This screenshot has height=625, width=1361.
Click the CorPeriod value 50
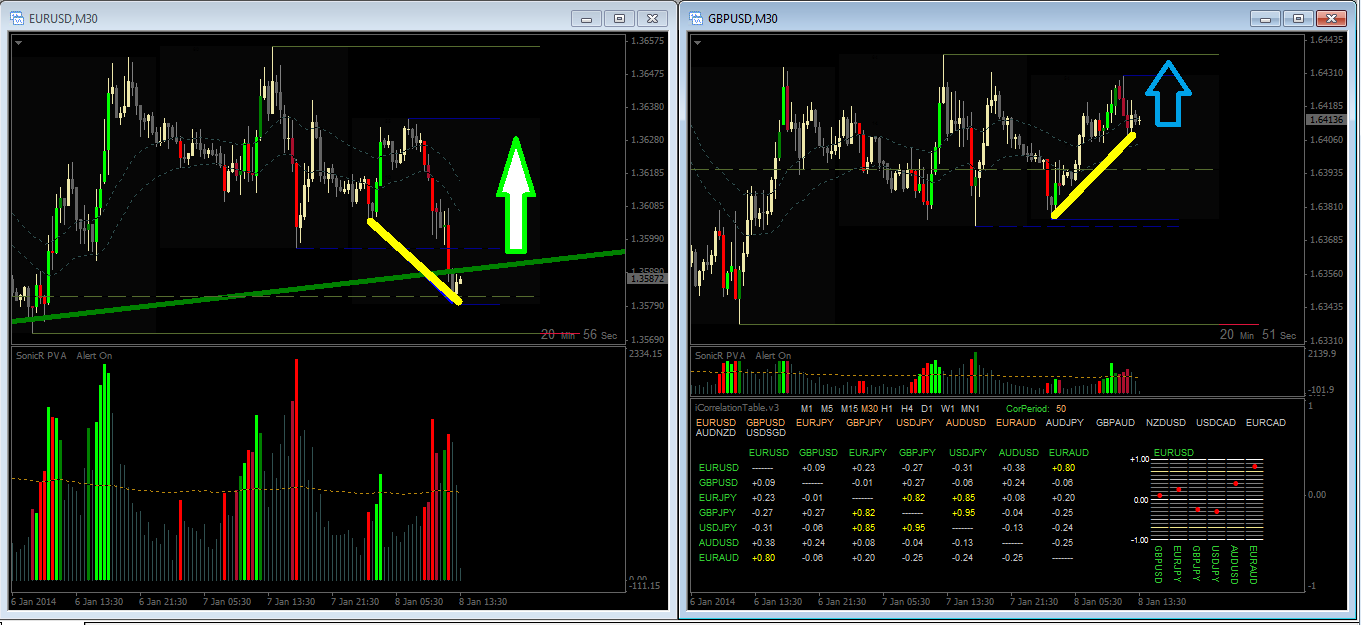(x=1060, y=408)
